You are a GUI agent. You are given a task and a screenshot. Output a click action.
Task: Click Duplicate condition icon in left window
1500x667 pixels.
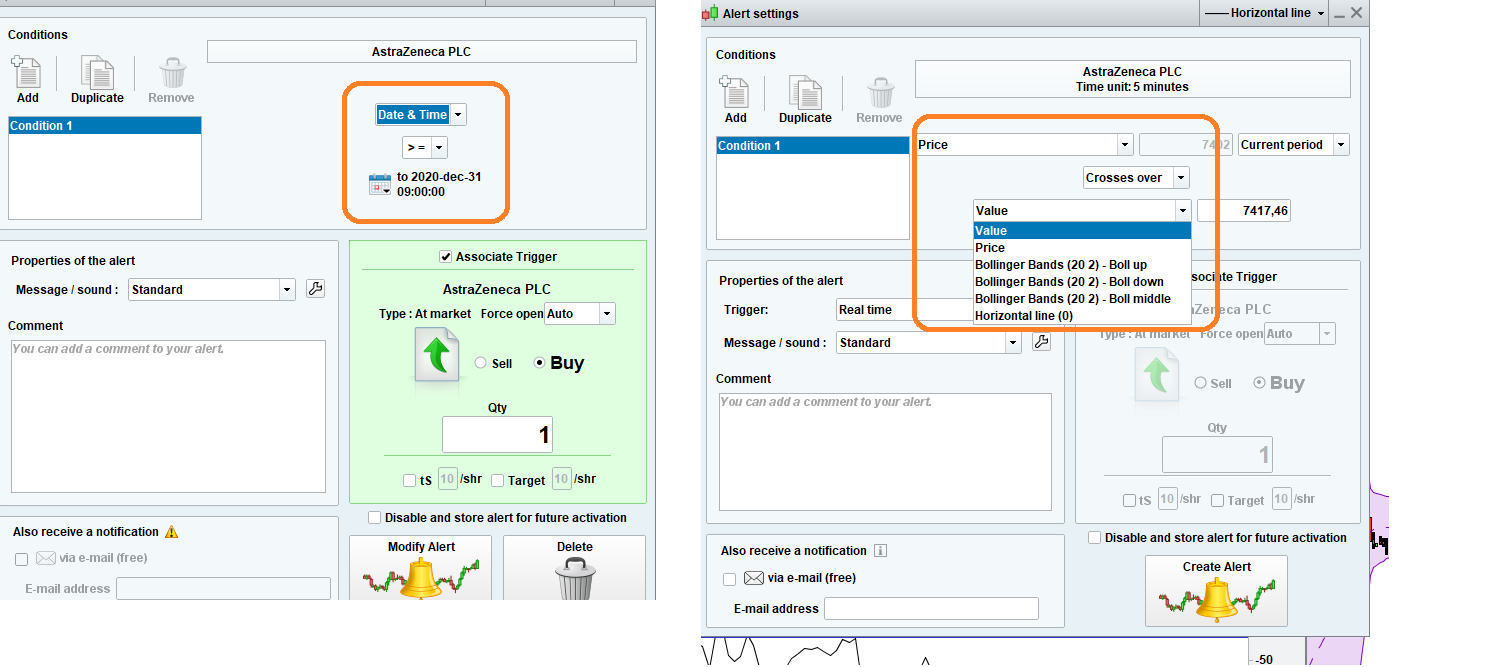click(x=97, y=73)
